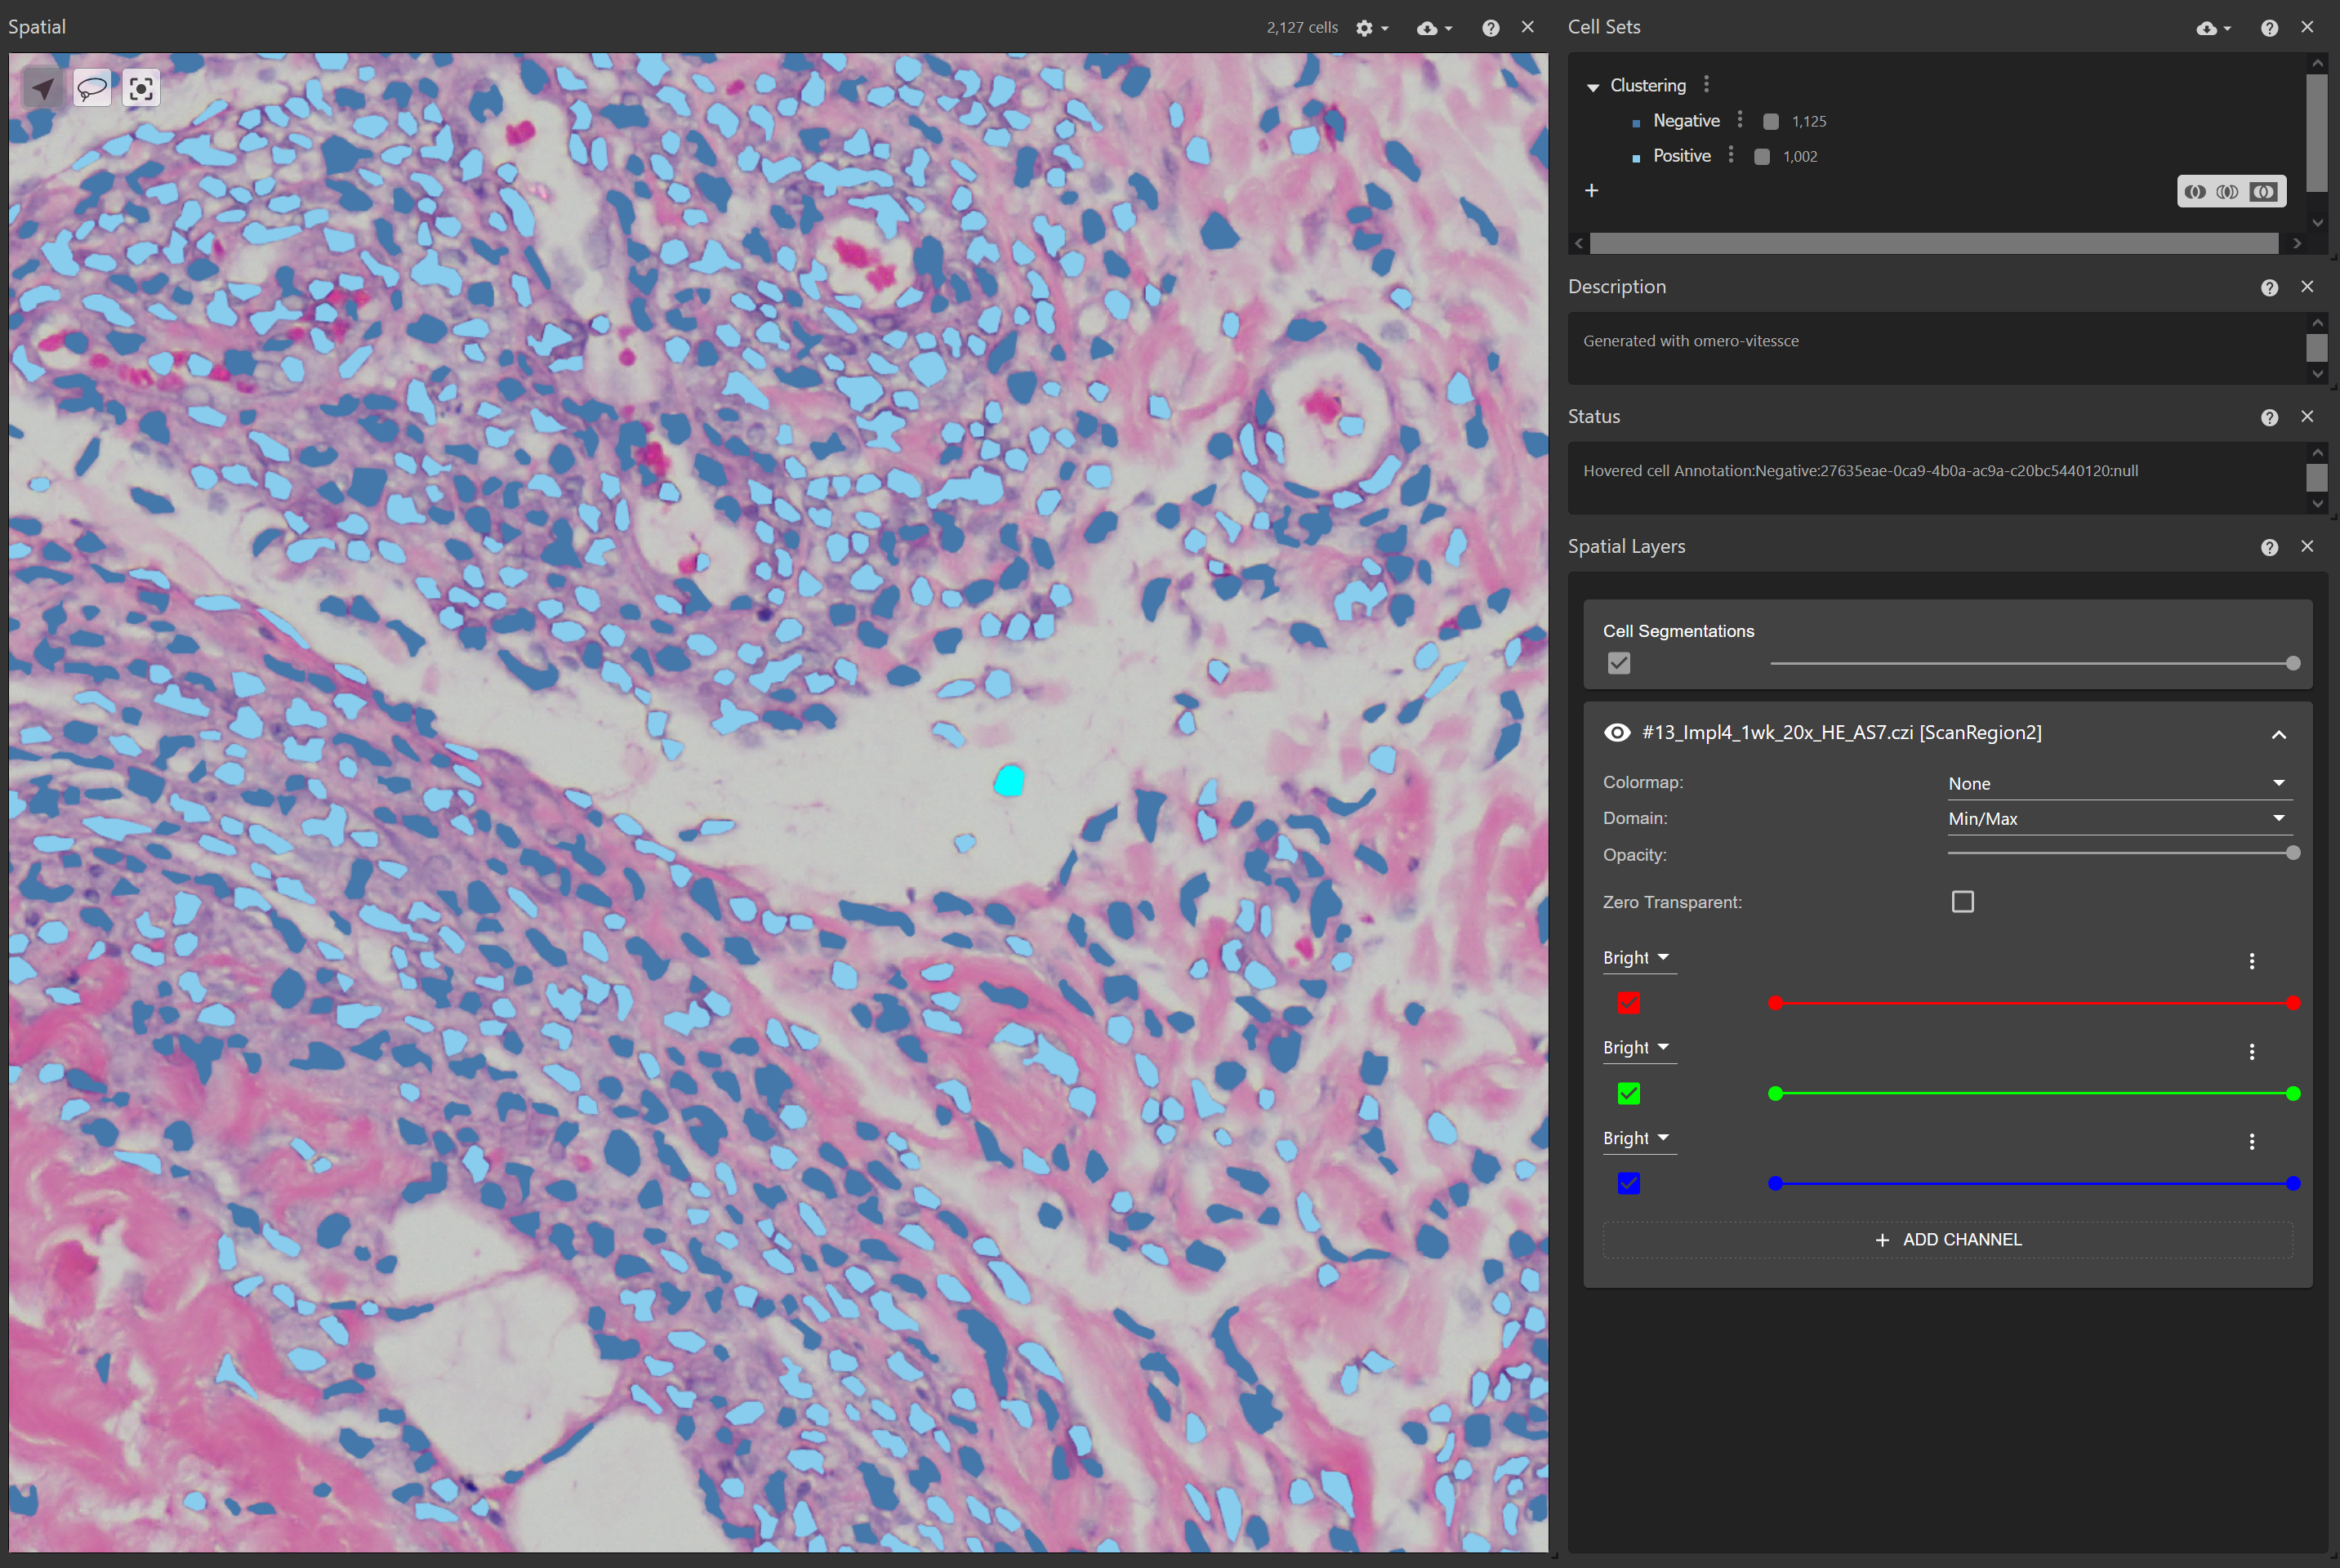Hide the #13_Impl4 image layer via eye icon
2340x1568 pixels.
pyautogui.click(x=1617, y=733)
